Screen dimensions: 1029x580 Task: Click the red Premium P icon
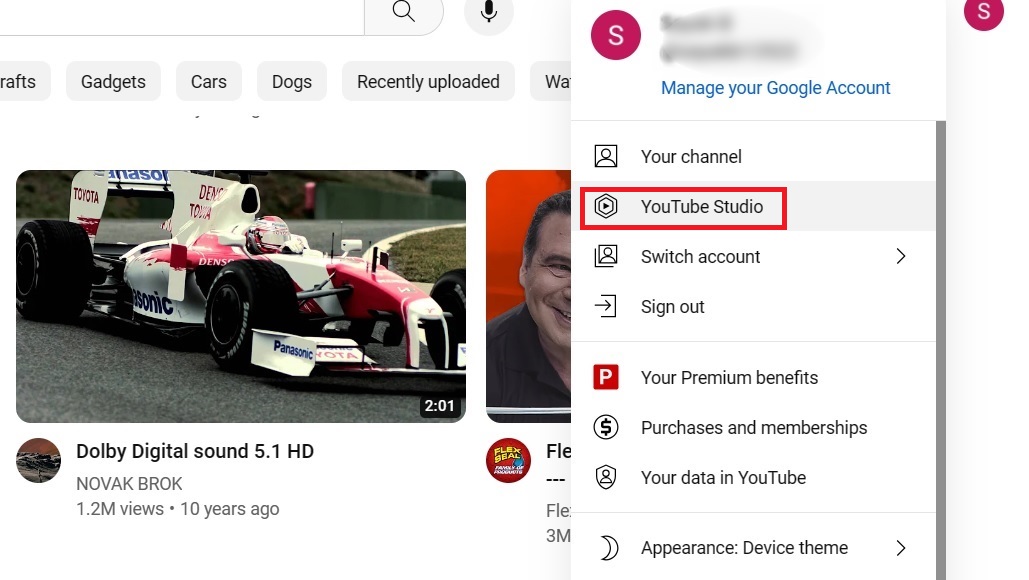click(x=605, y=377)
